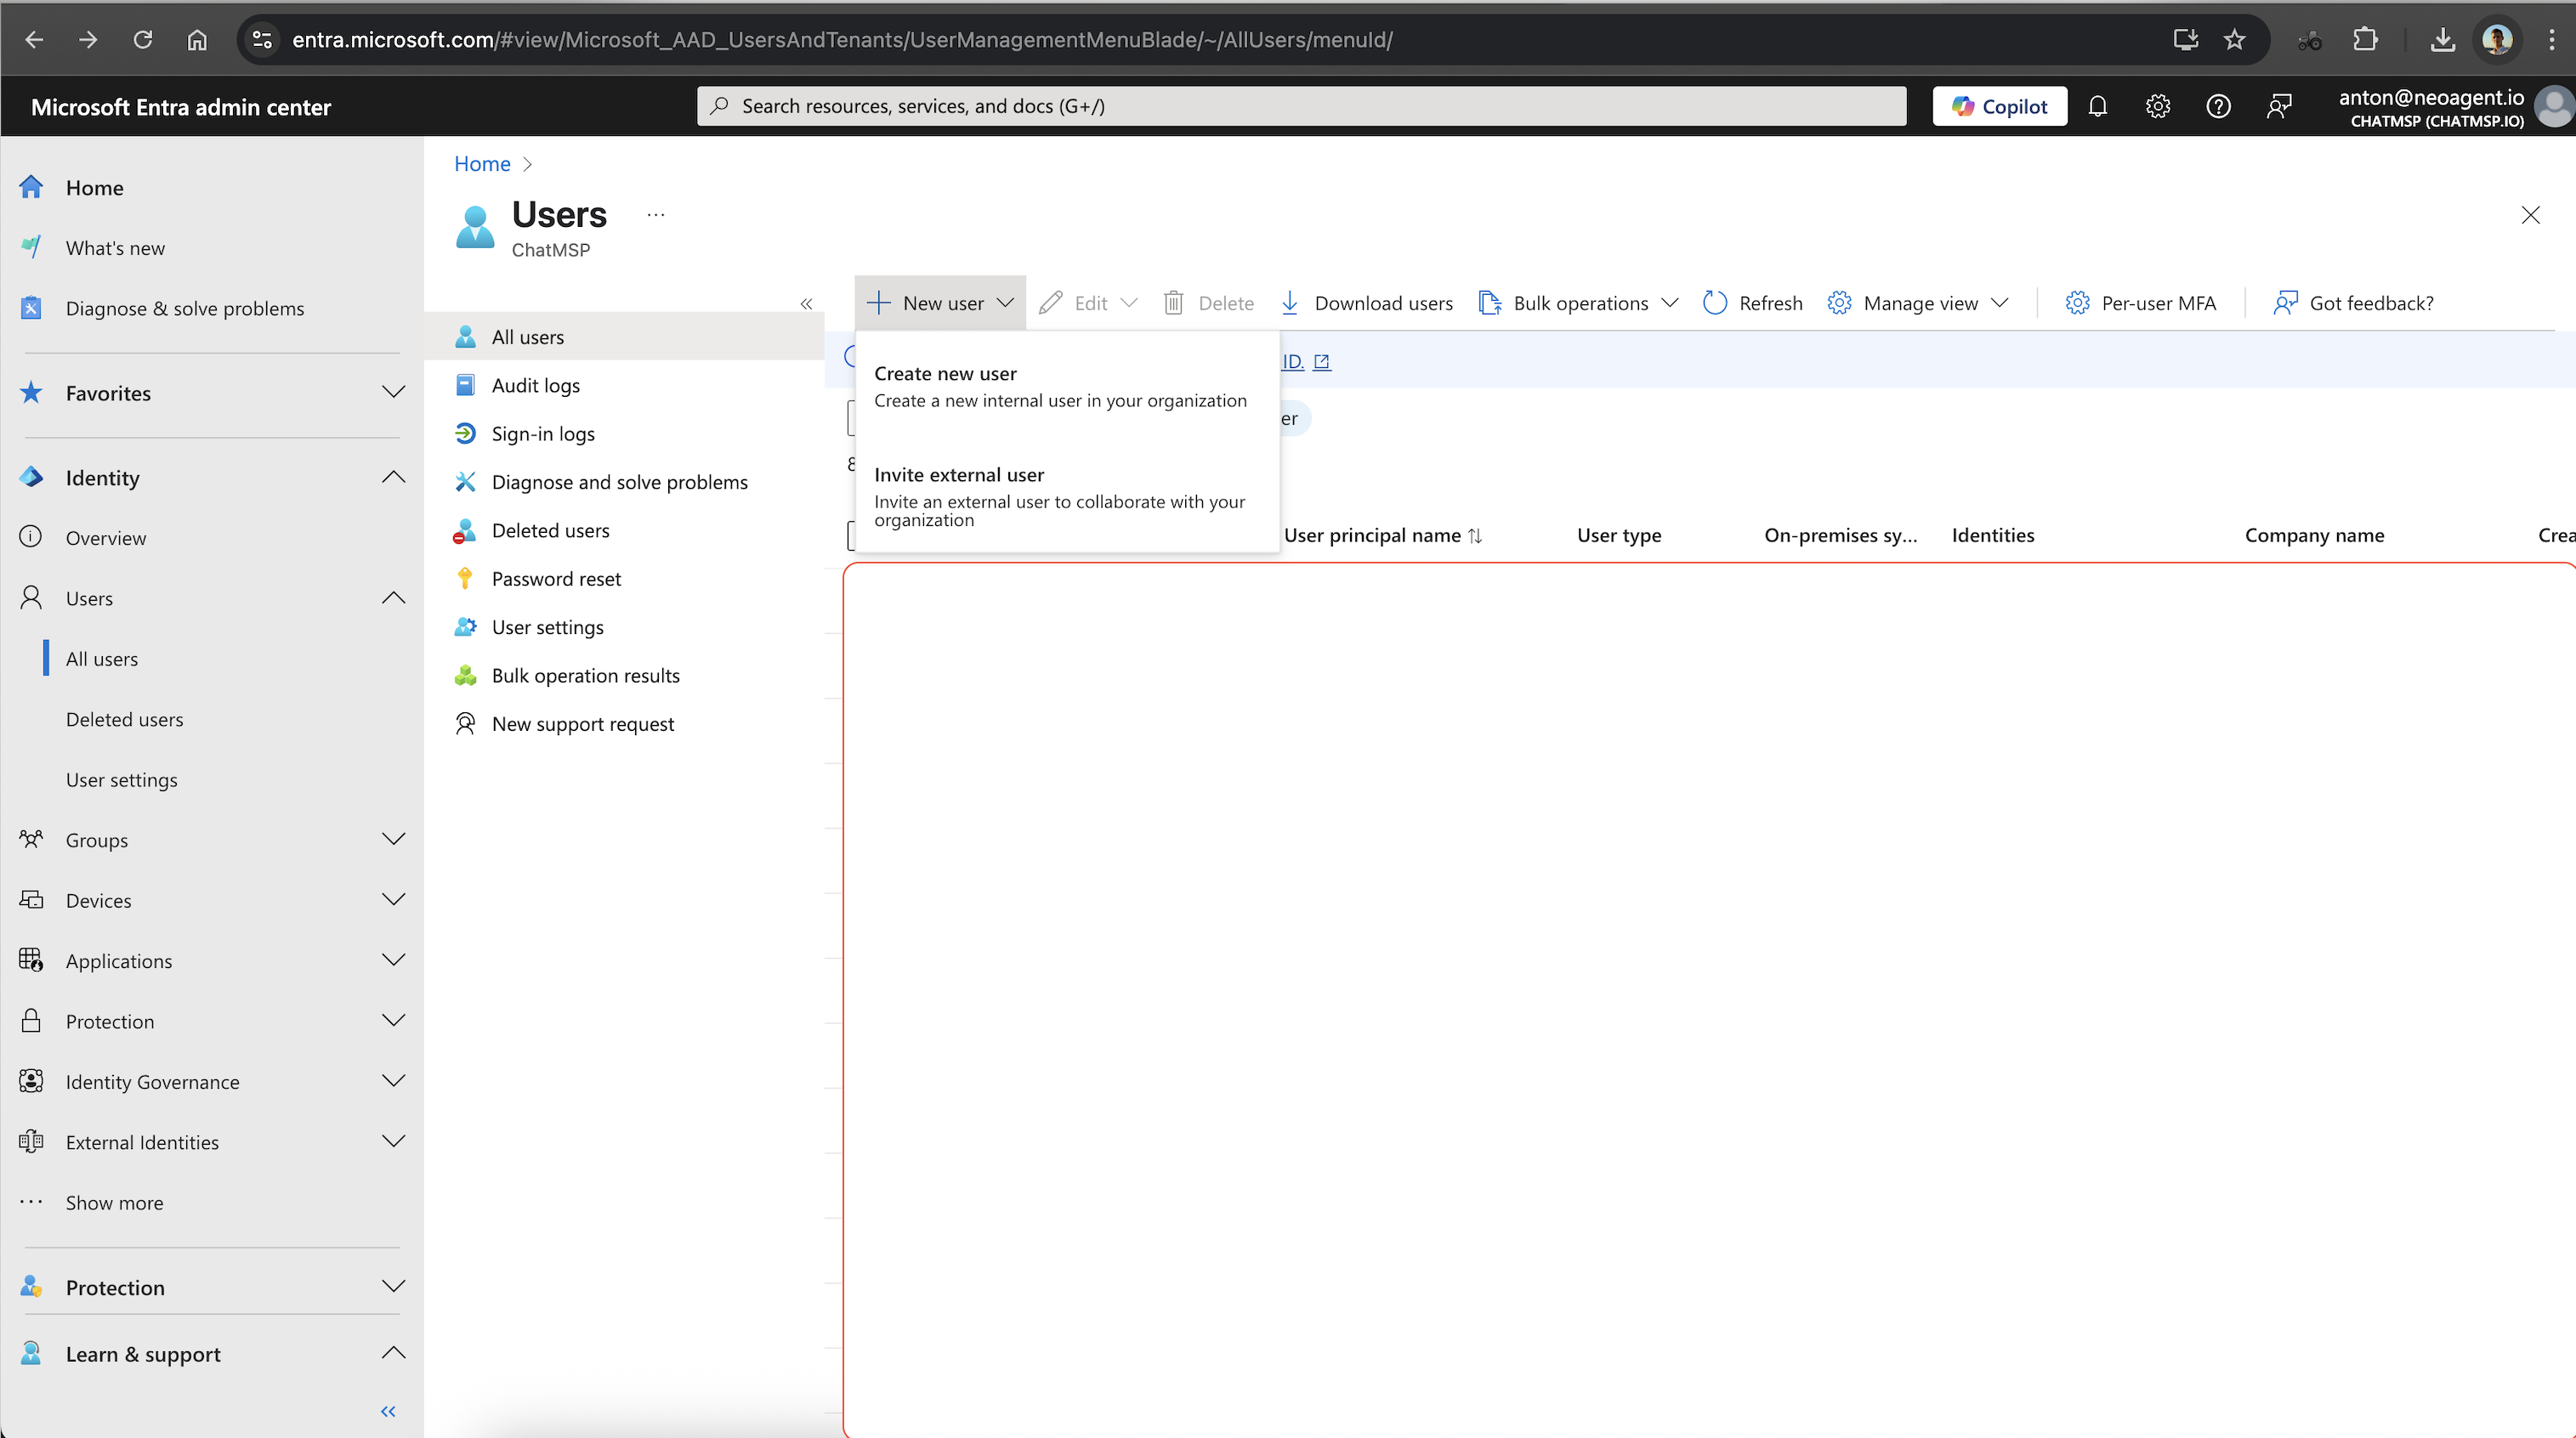Expand the Favorites section
This screenshot has height=1438, width=2576.
pos(210,393)
